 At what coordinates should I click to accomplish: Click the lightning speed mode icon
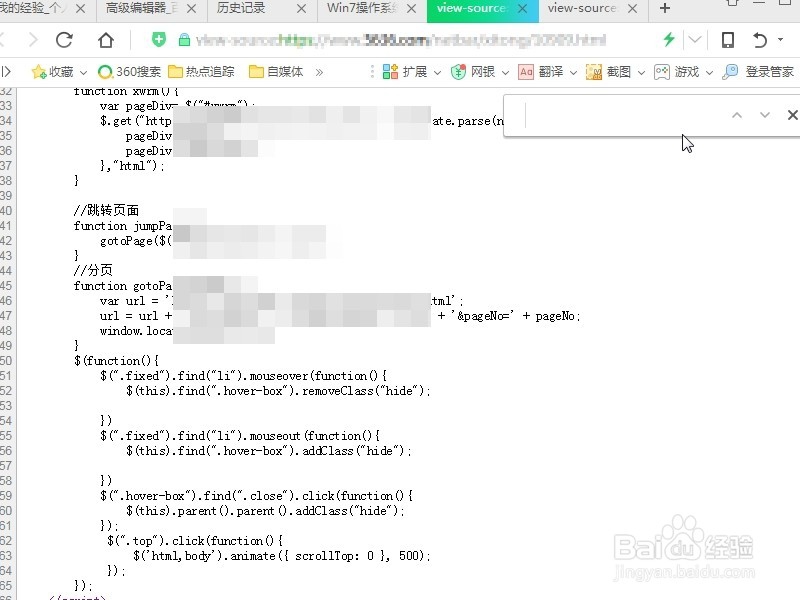coord(670,40)
